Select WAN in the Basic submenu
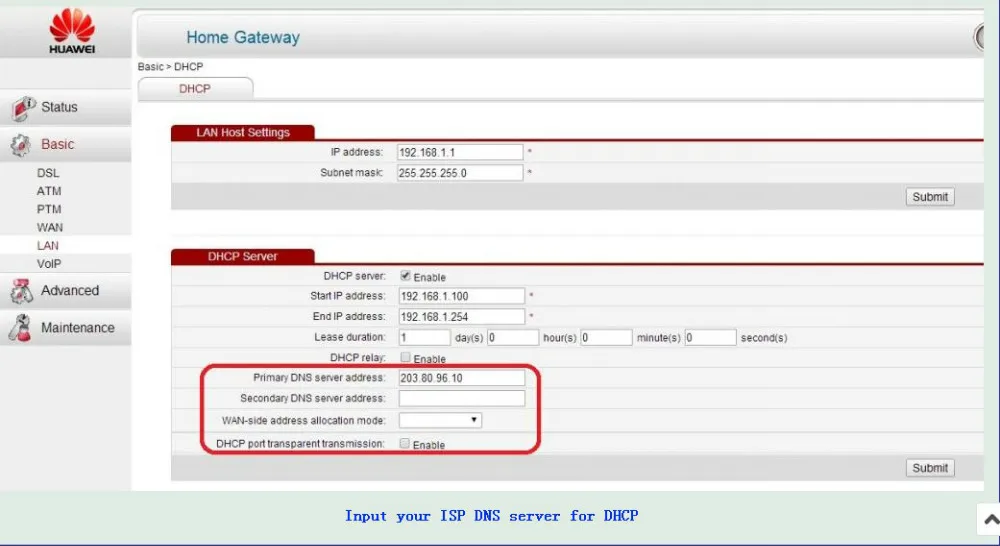Screen dimensions: 1000x546 pos(50,227)
